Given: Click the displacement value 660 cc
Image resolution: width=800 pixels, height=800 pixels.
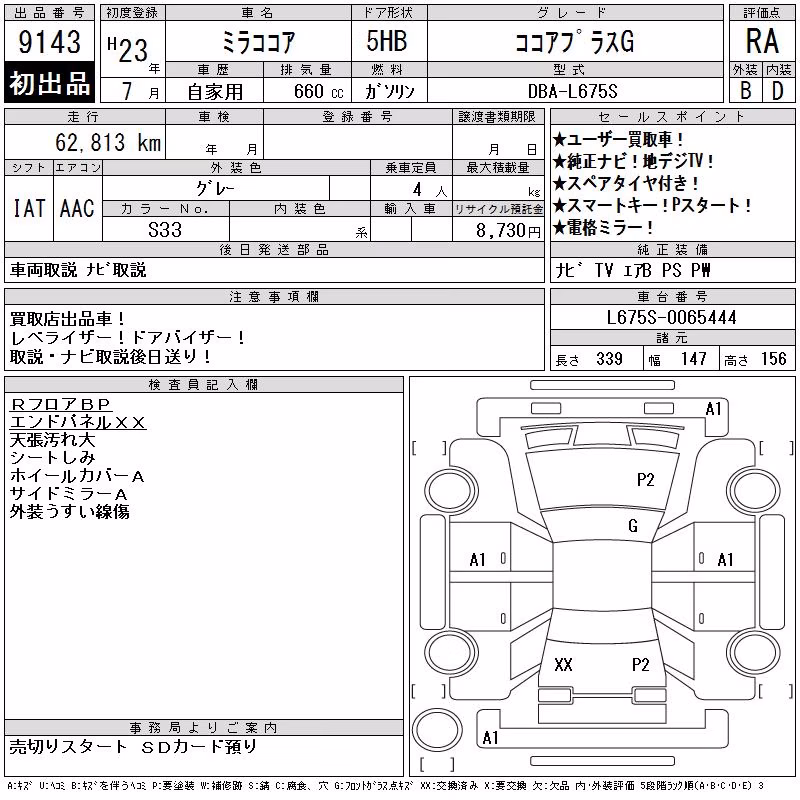Looking at the screenshot, I should point(318,91).
